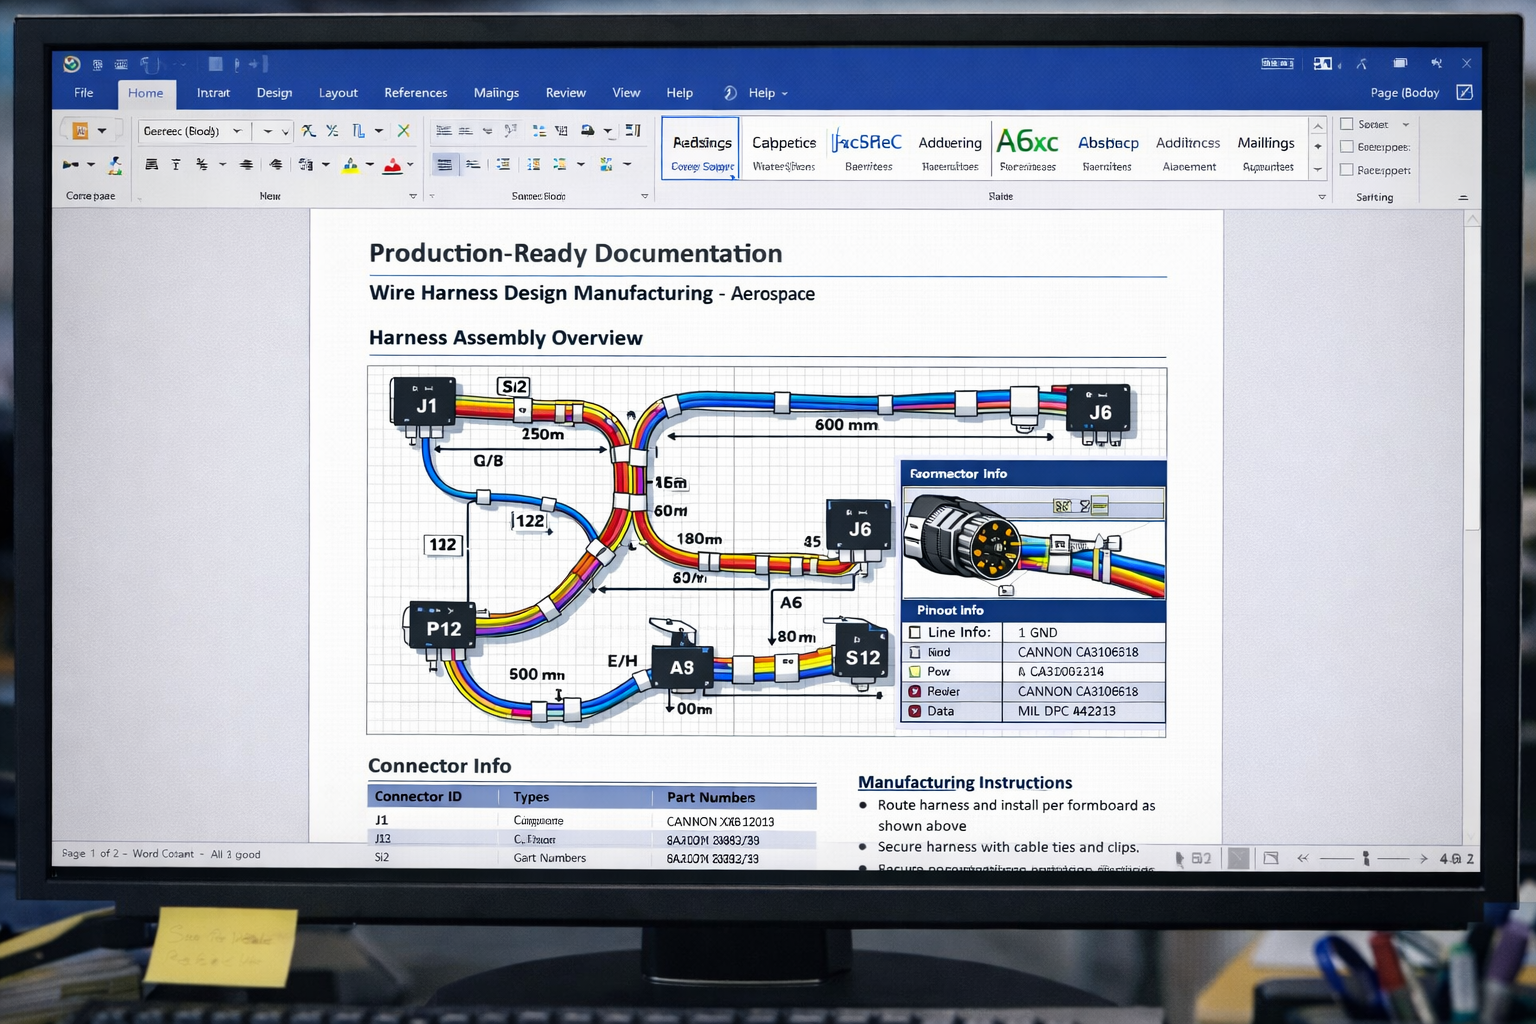
Task: Uncheck the red 'Reder' row checkbox
Action: (x=914, y=691)
